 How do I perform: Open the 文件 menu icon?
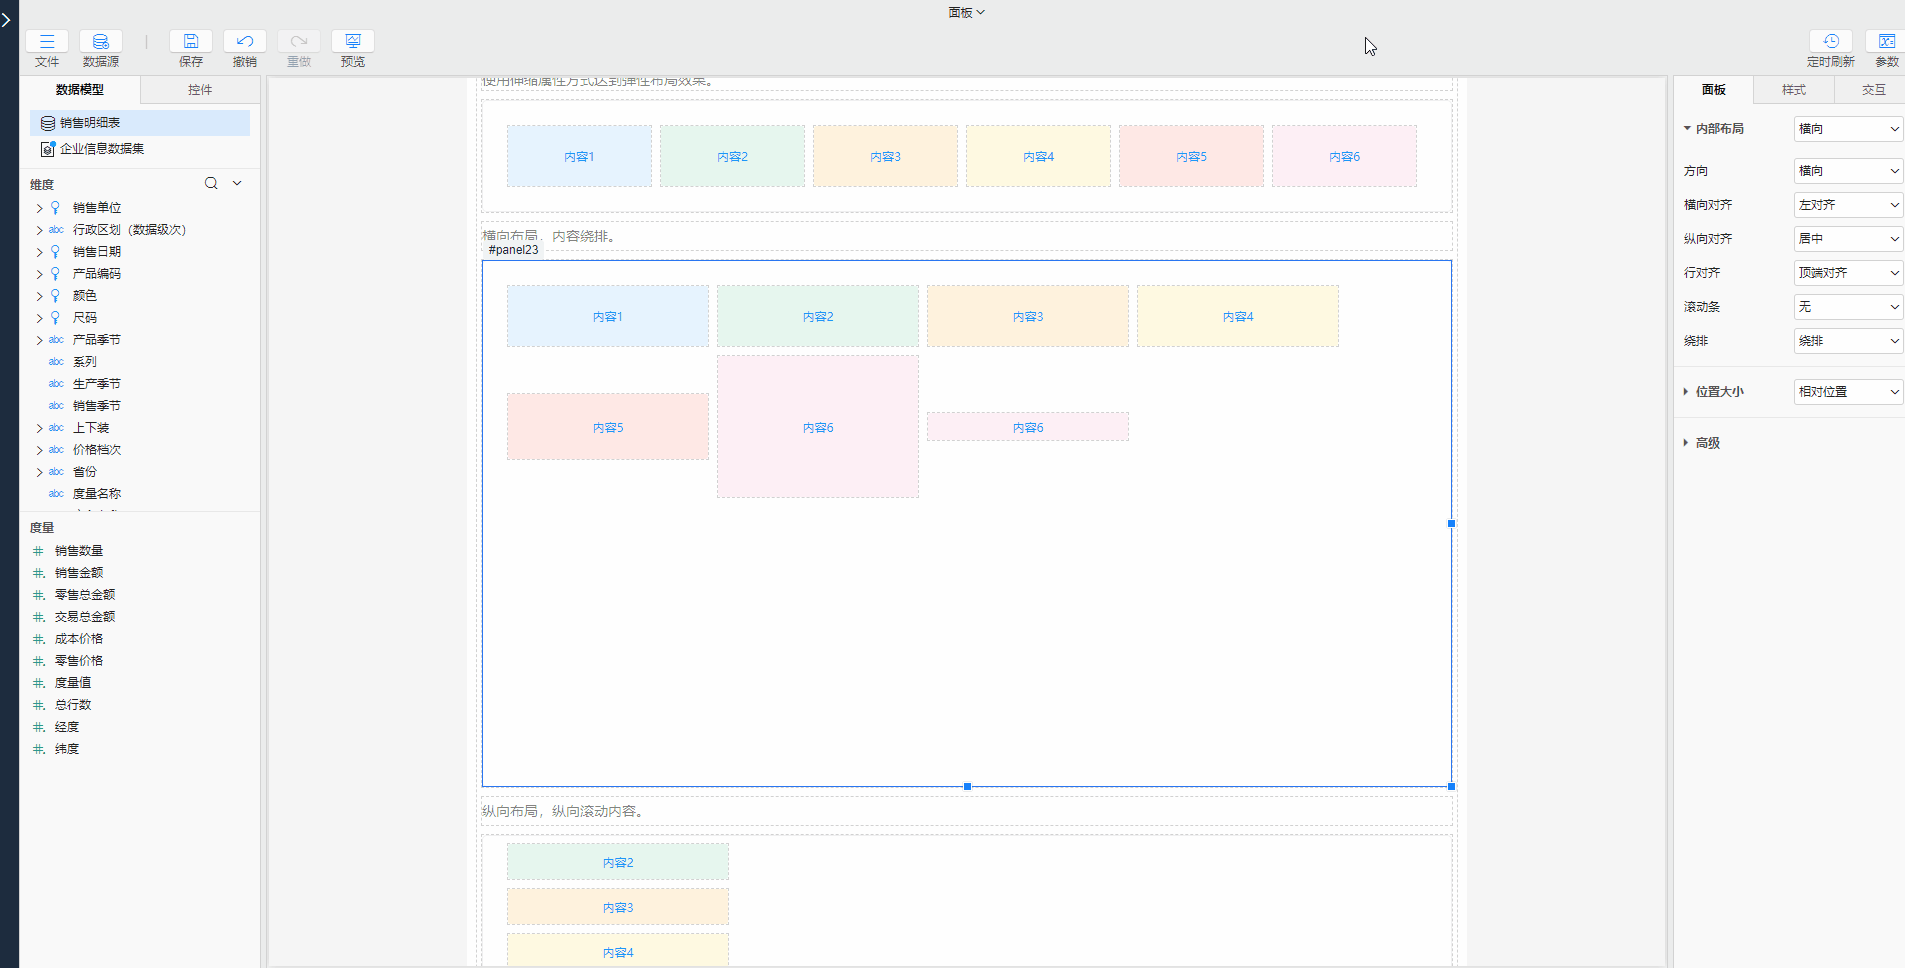47,41
